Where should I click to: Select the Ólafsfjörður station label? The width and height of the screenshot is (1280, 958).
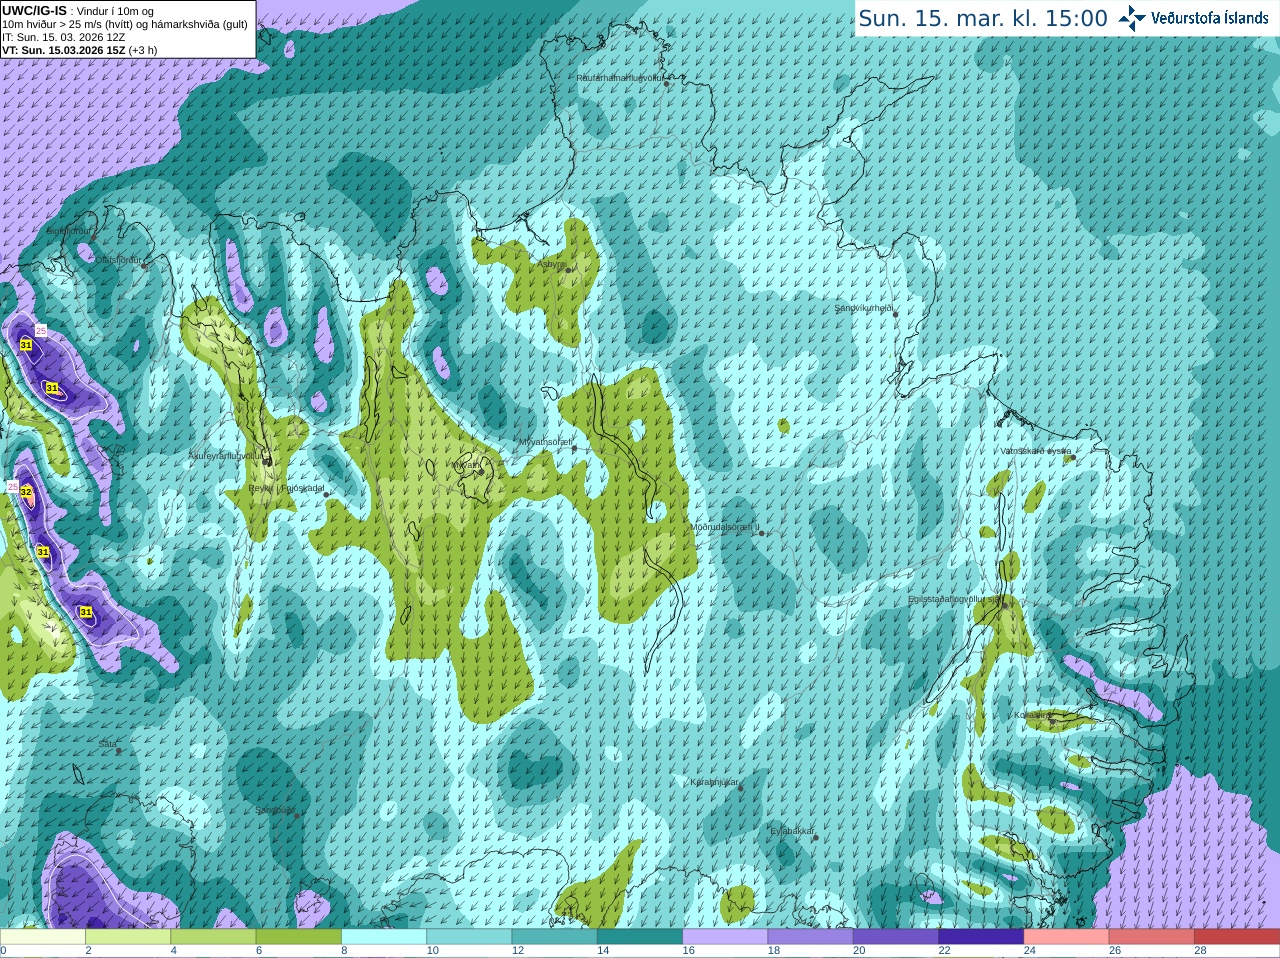pyautogui.click(x=118, y=259)
